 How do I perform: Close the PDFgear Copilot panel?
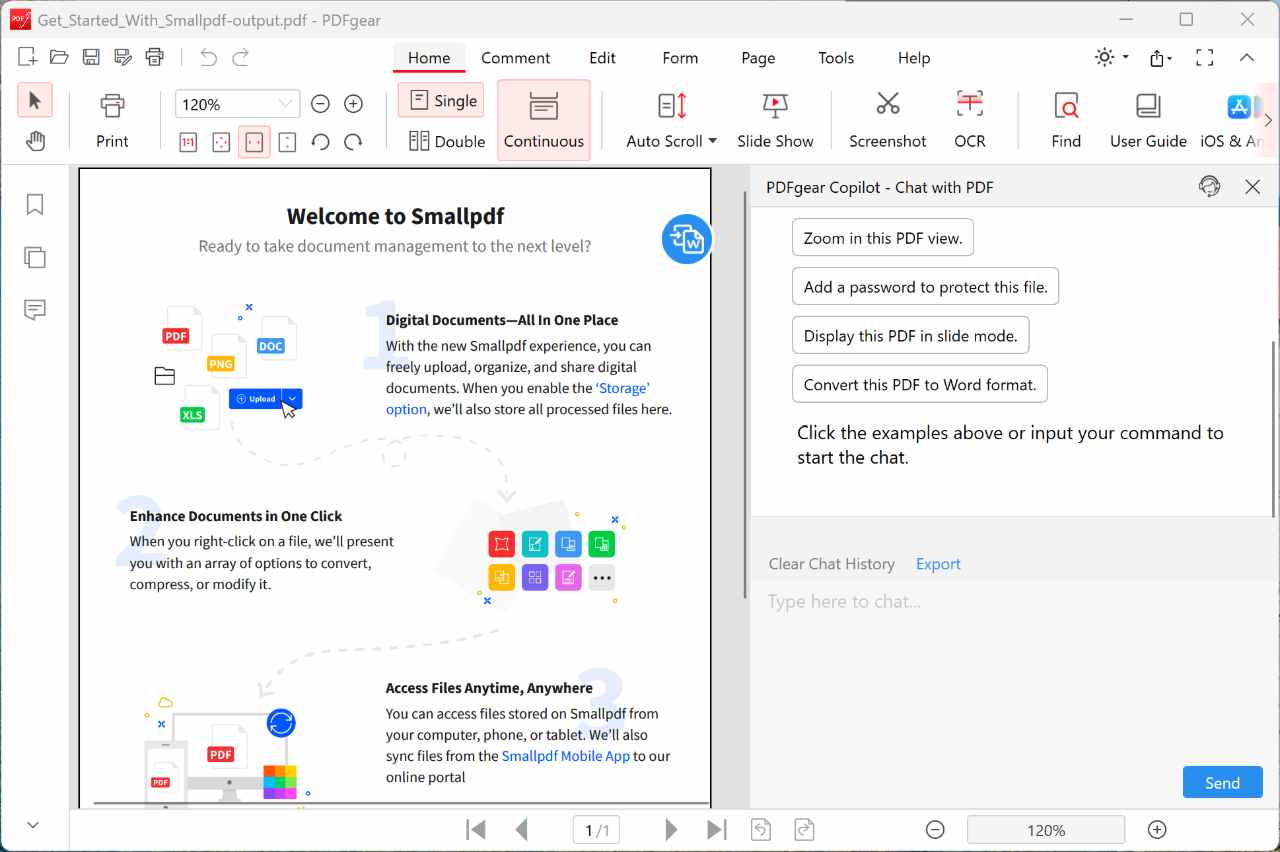pyautogui.click(x=1252, y=186)
